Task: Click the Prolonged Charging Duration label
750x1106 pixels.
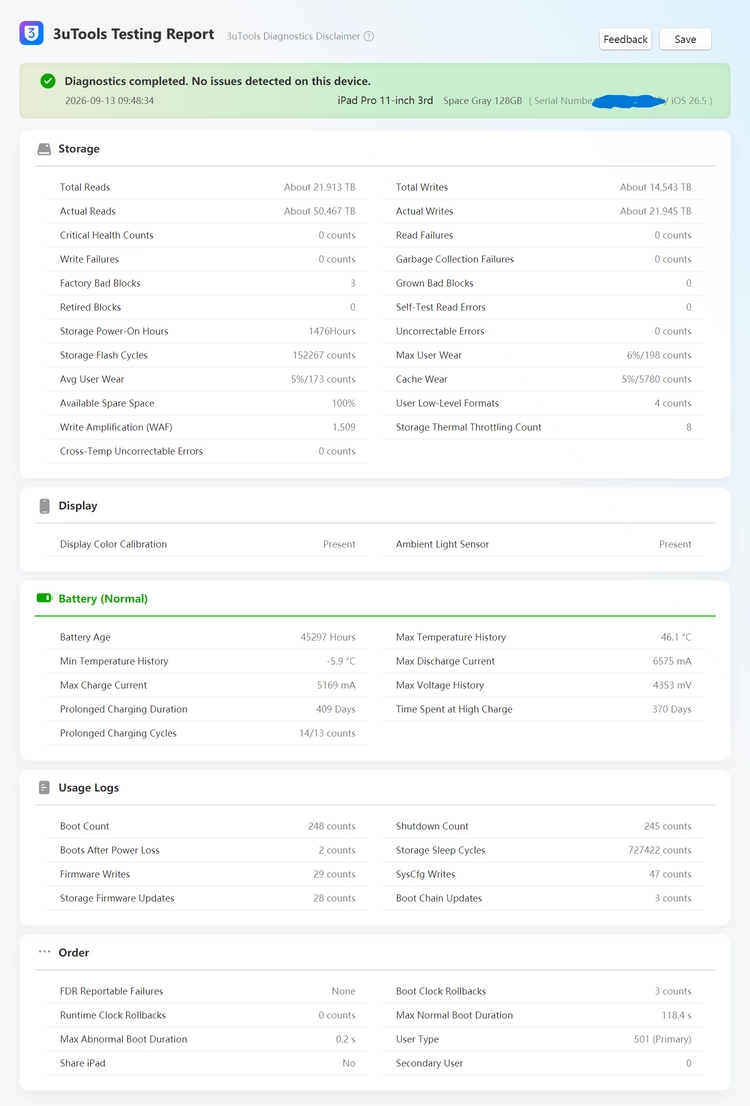Action: click(x=123, y=709)
